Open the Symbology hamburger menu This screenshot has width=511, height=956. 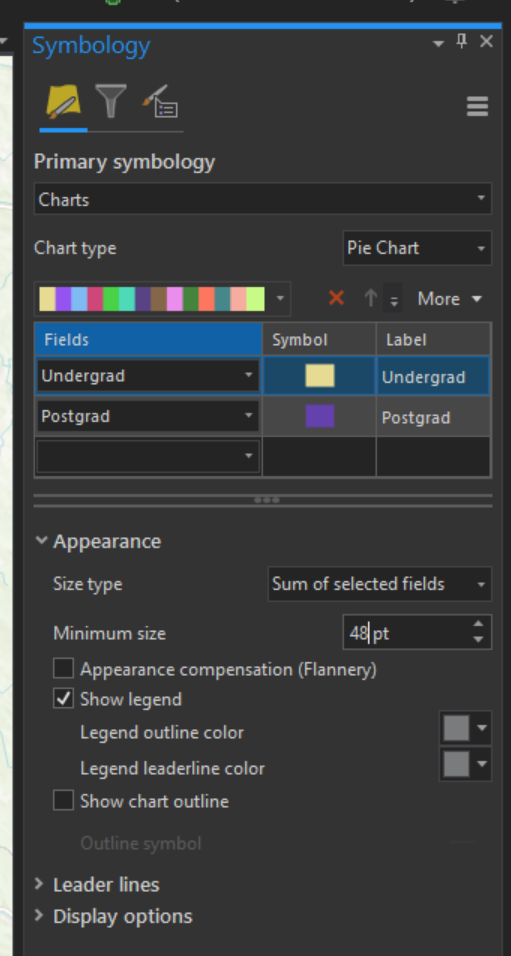(477, 106)
